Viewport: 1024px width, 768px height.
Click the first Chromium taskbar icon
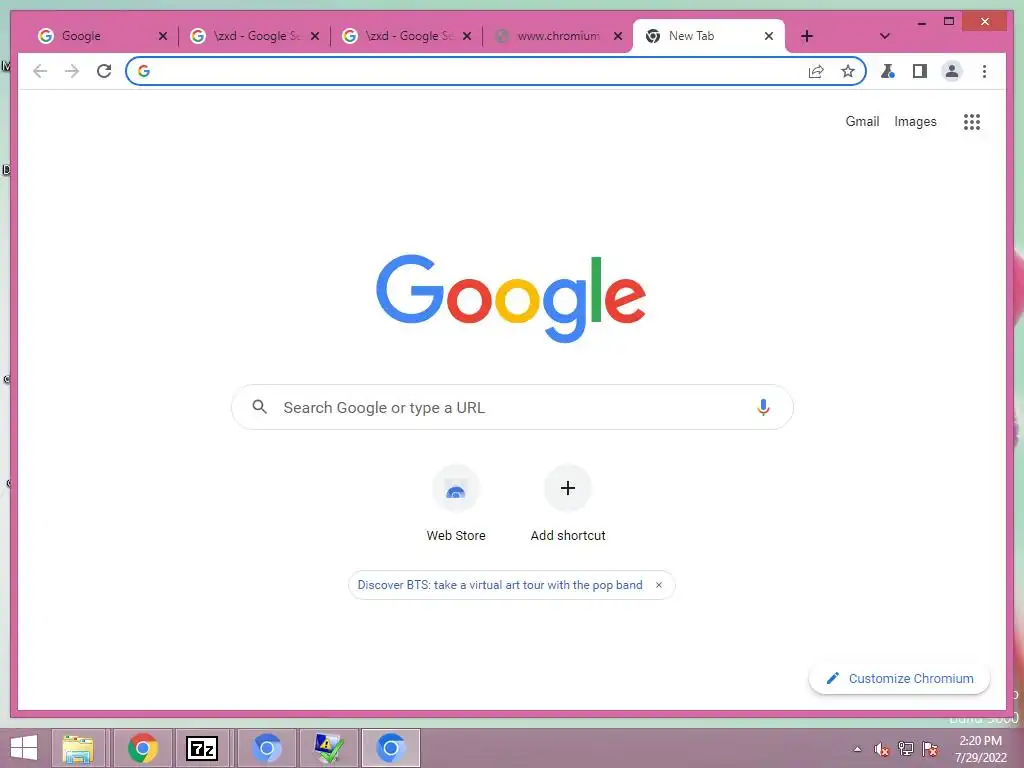pos(266,748)
